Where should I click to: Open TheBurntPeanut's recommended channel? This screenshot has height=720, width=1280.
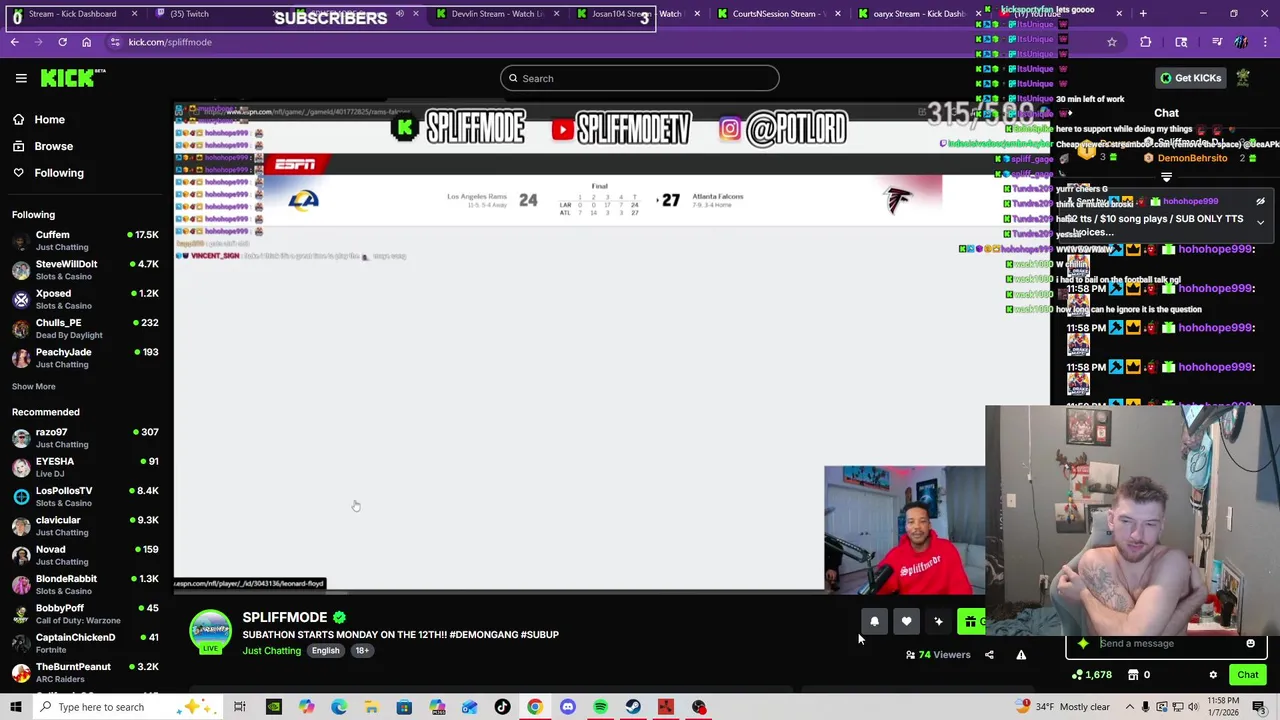click(x=86, y=672)
